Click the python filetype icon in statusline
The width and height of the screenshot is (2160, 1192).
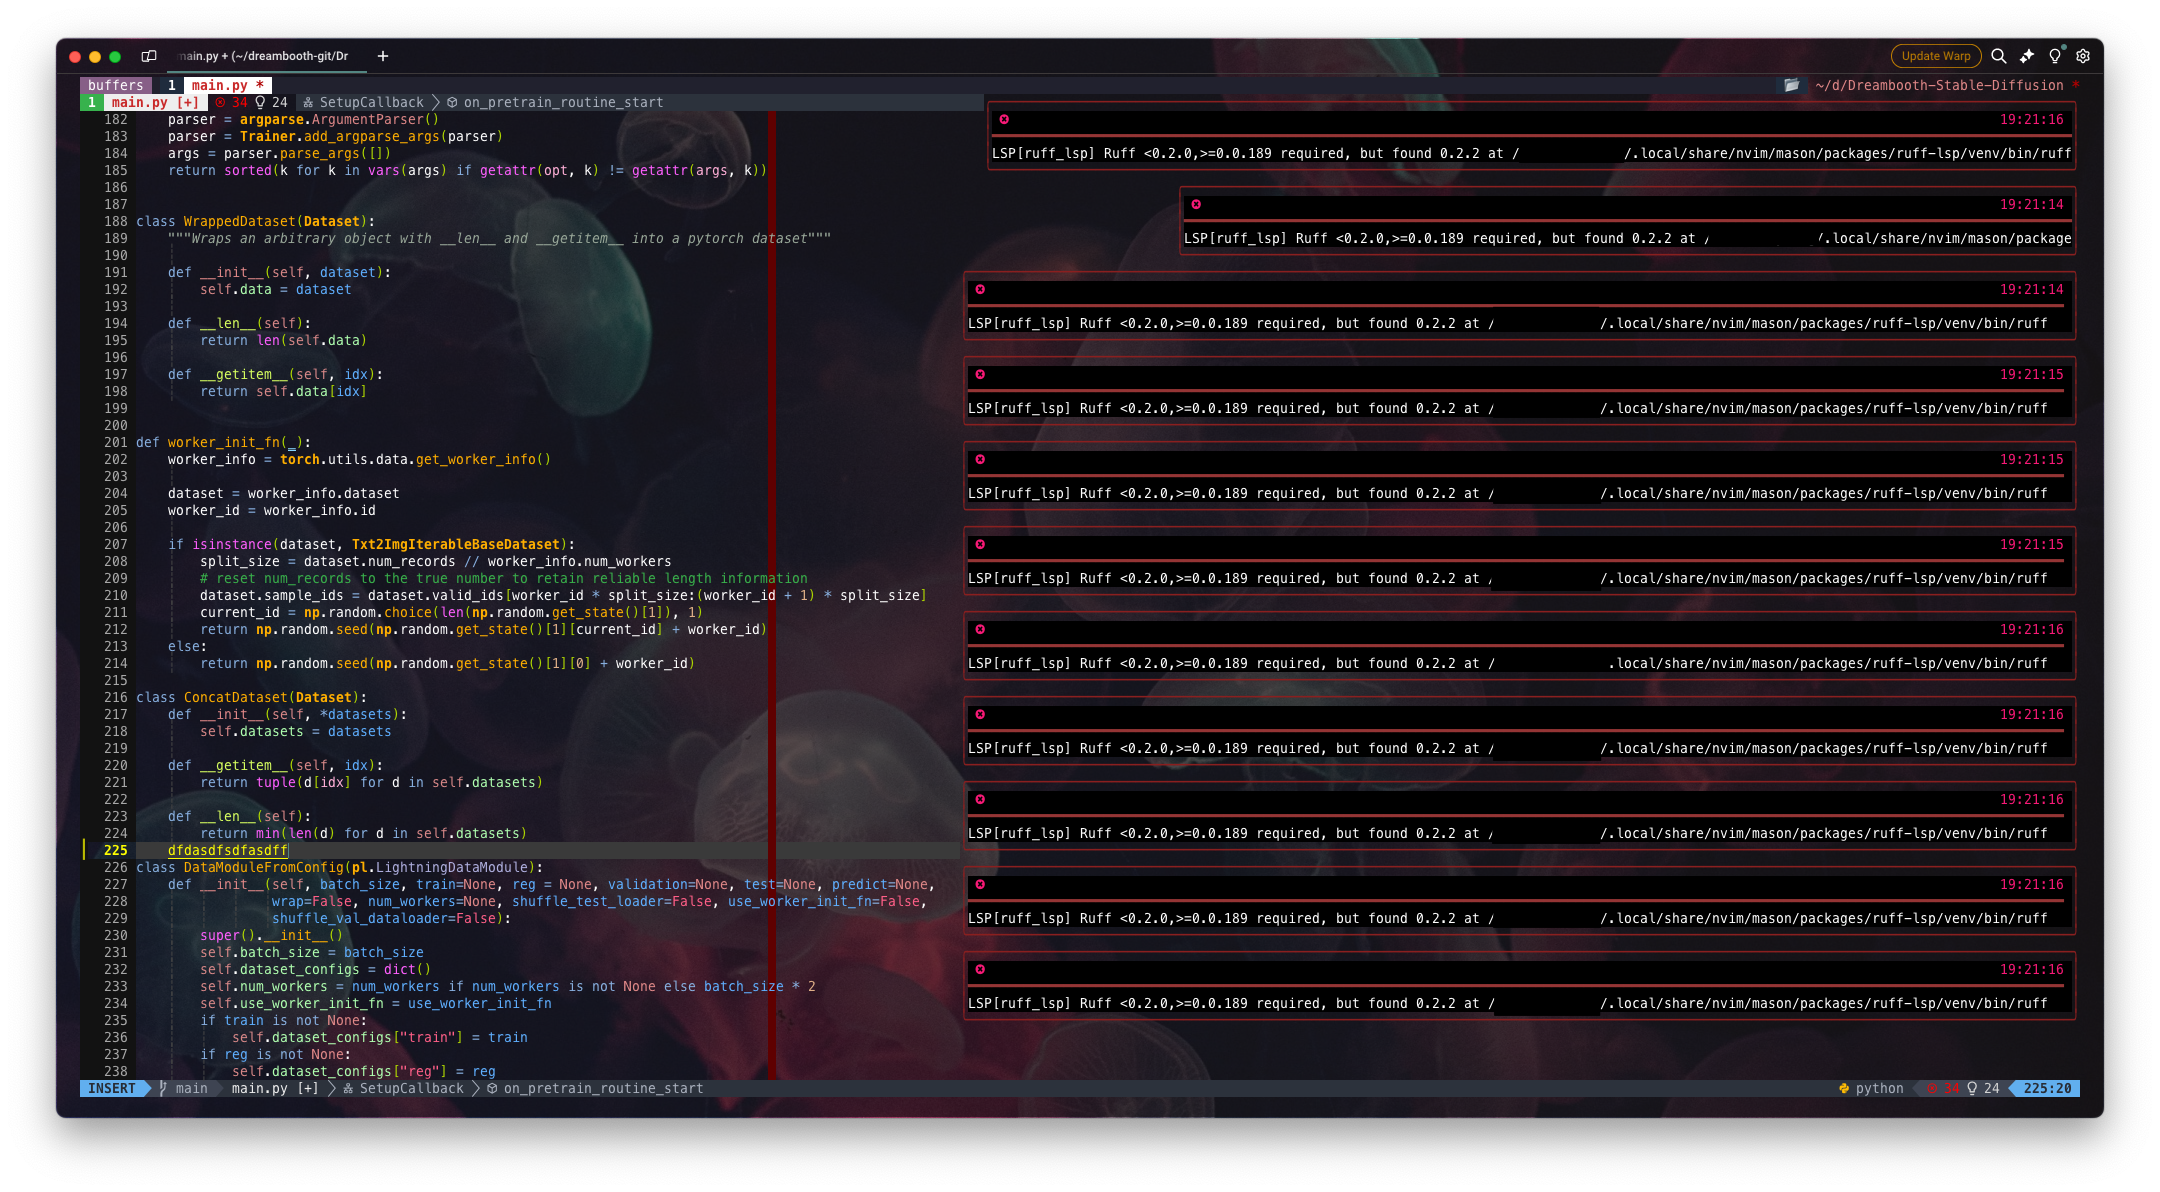coord(1844,1088)
